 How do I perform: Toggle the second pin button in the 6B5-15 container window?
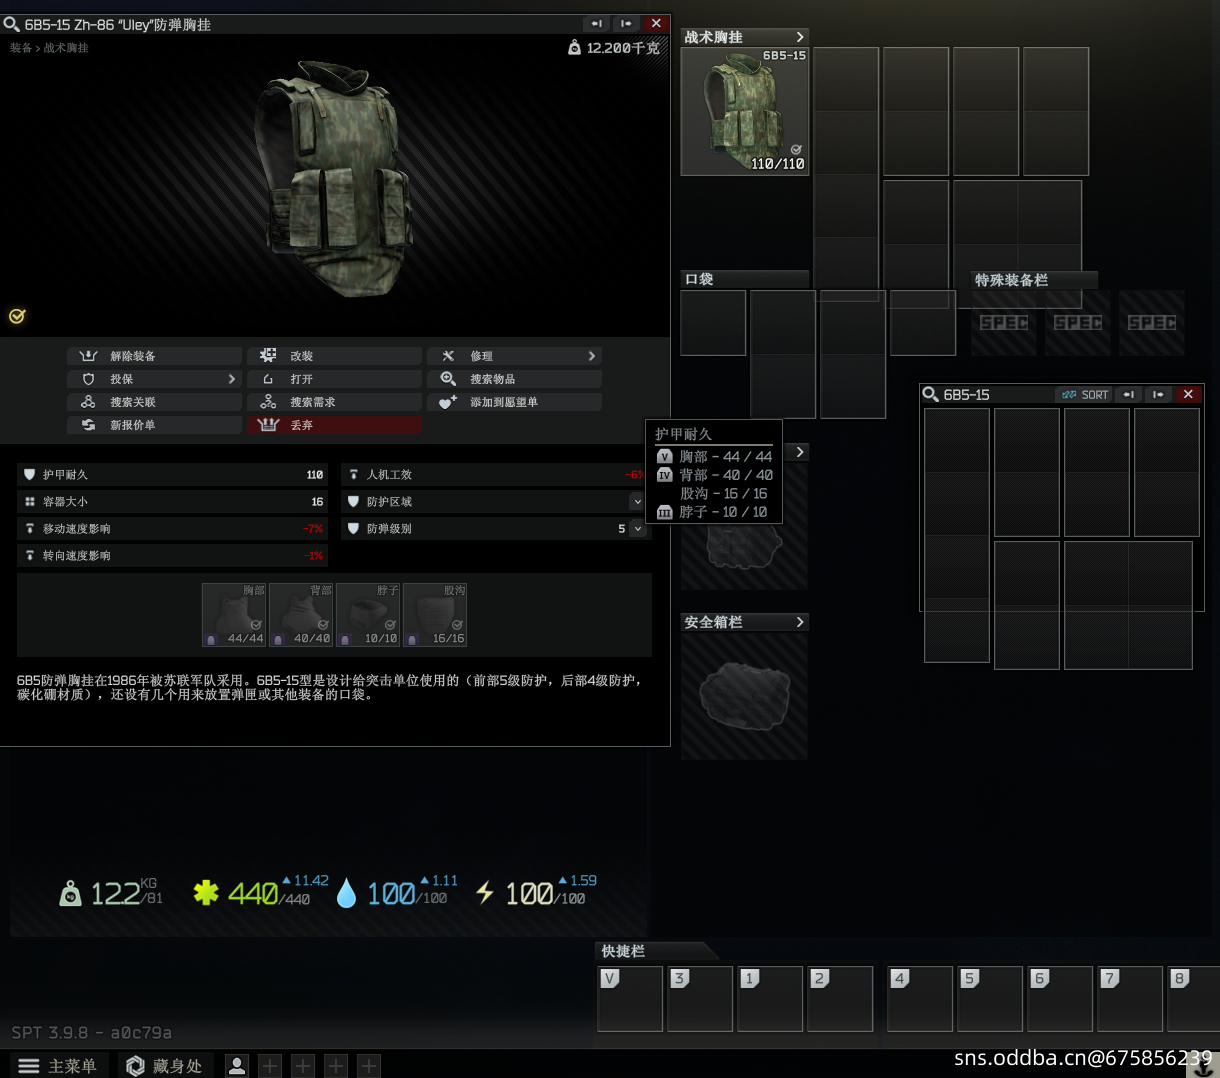(x=1158, y=394)
